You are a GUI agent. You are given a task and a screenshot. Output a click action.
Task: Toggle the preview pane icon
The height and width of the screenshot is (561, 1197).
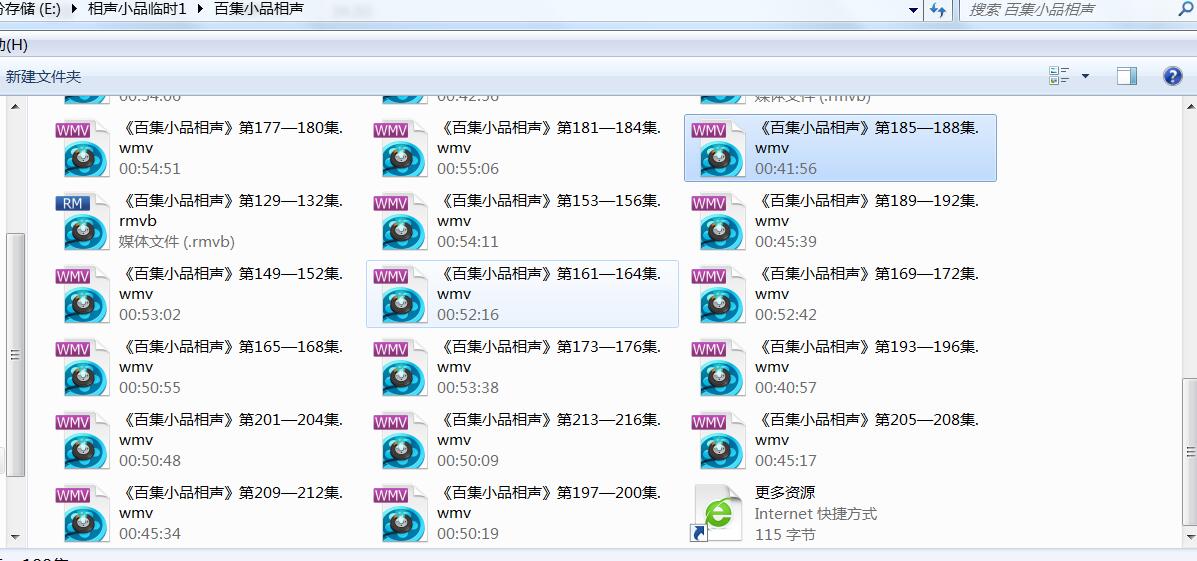(x=1127, y=76)
